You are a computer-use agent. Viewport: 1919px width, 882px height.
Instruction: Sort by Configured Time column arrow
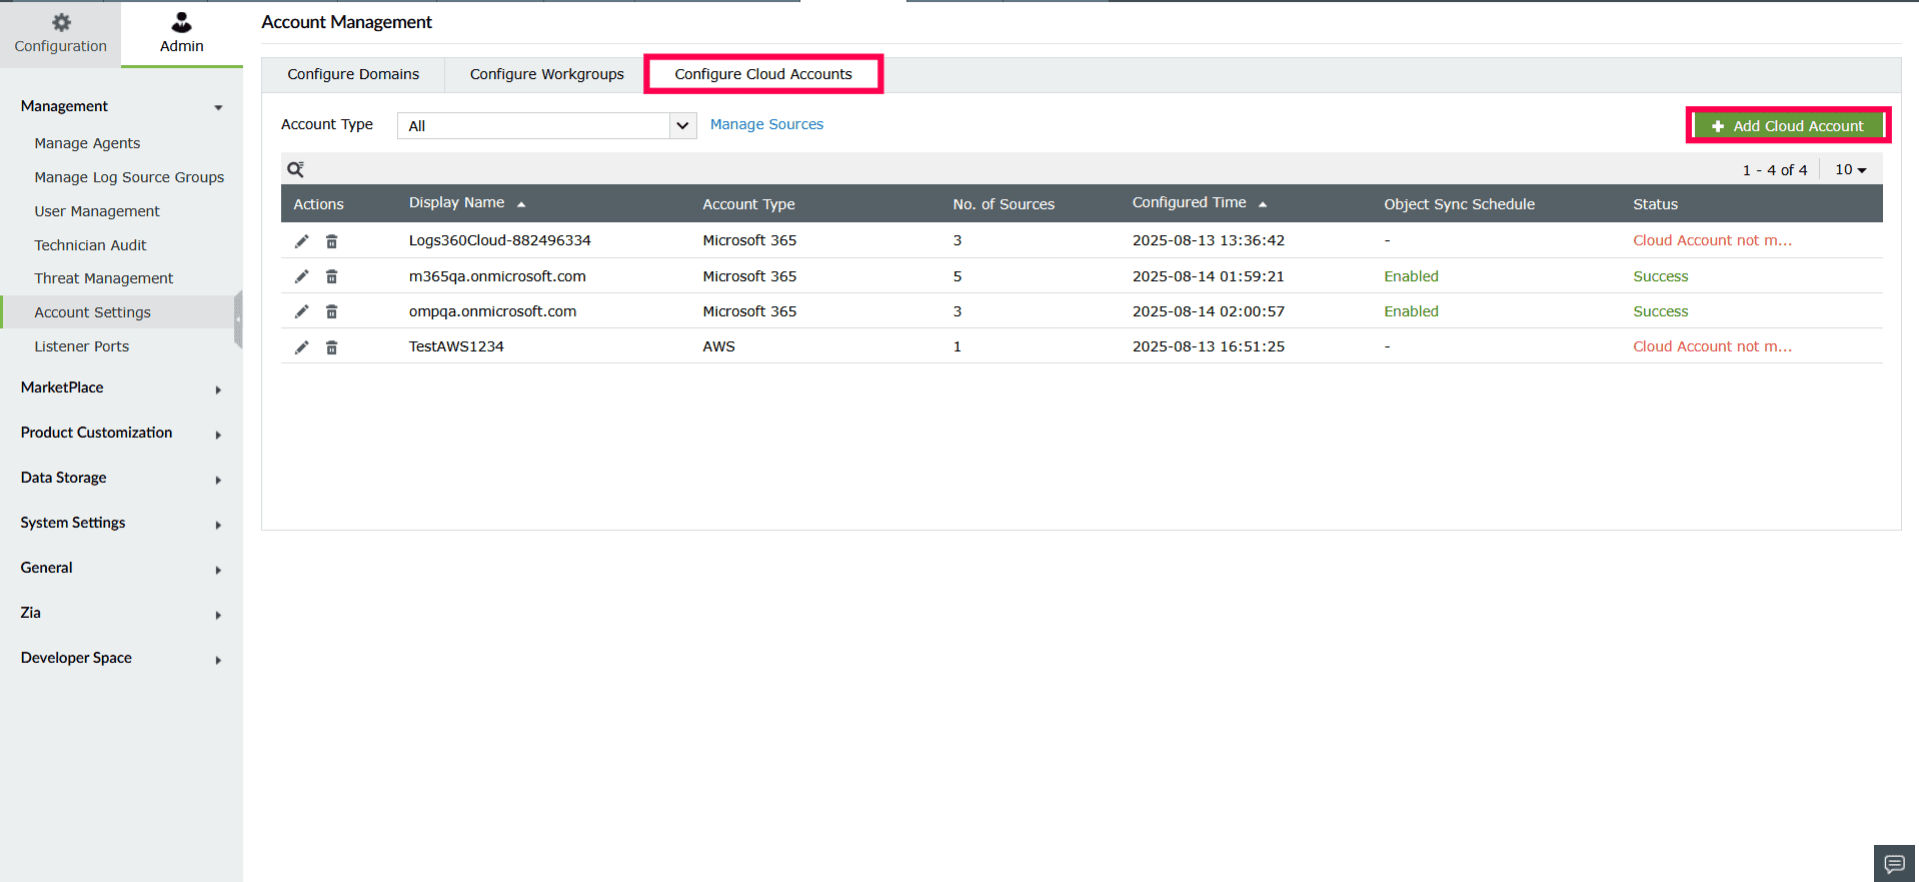point(1263,204)
